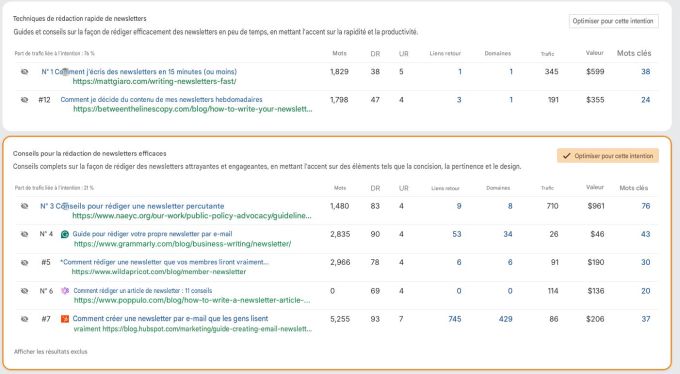The width and height of the screenshot is (680, 374).
Task: Open Comment j'écris des newsletters en 15 minutes title
Action: coord(146,72)
